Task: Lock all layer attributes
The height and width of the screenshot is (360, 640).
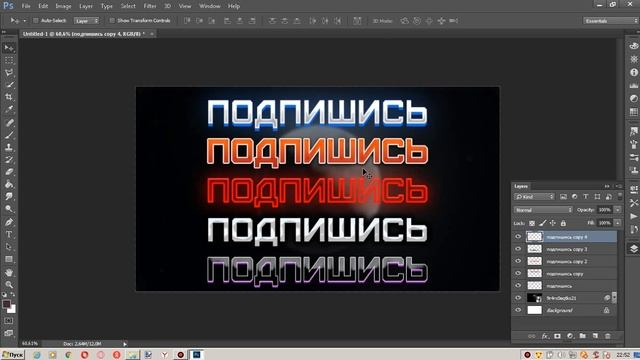Action: [563, 223]
